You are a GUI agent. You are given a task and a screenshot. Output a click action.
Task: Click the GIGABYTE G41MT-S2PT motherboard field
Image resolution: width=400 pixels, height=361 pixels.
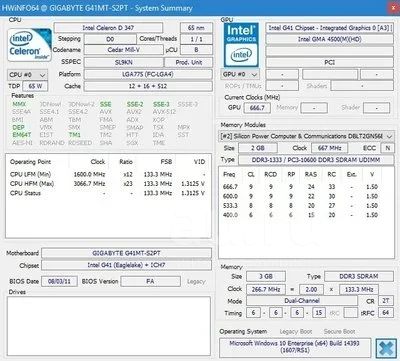(x=126, y=253)
